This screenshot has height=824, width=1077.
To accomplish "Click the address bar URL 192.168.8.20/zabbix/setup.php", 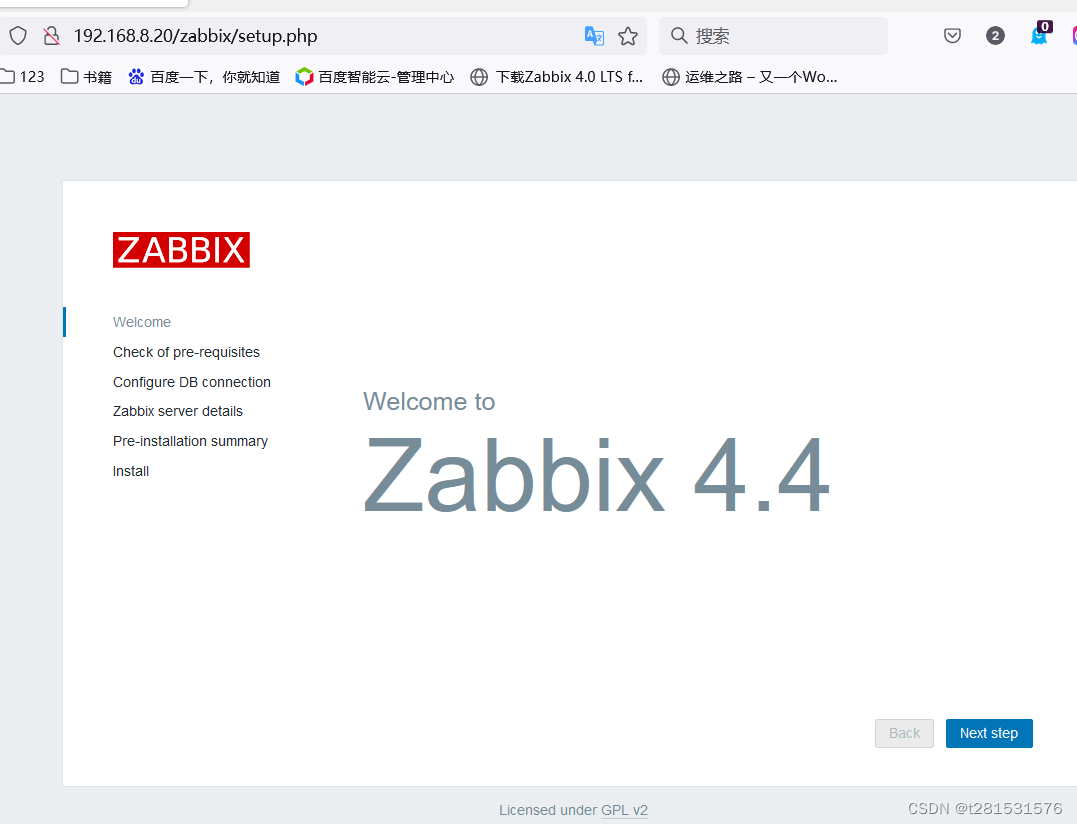I will [195, 36].
